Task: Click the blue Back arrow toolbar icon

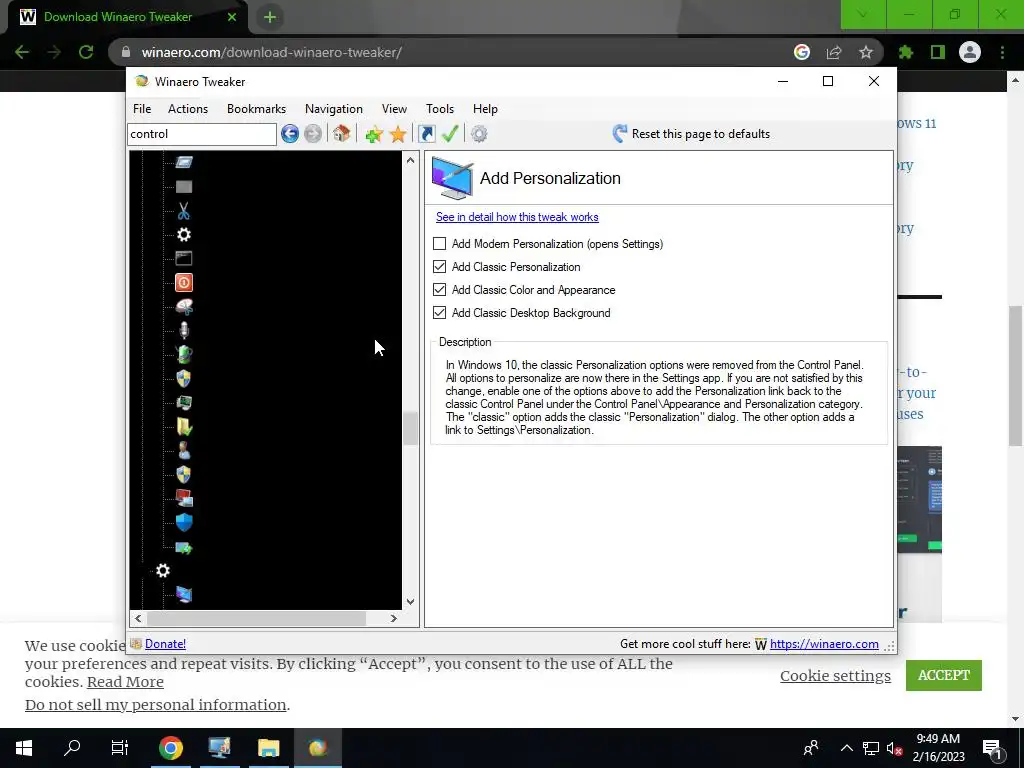Action: tap(290, 134)
